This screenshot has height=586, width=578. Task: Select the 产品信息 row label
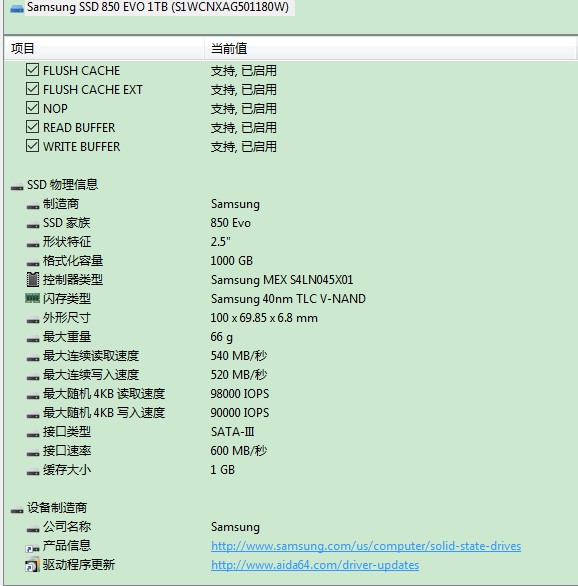(67, 546)
